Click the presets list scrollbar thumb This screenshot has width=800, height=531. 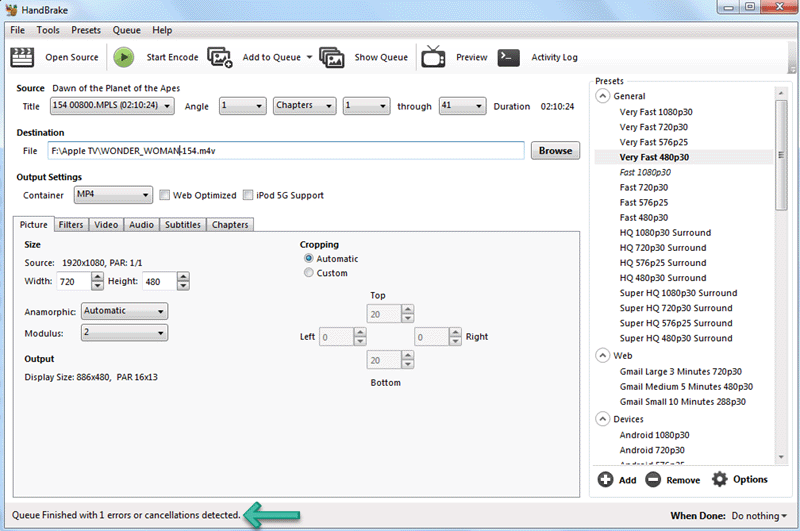(x=781, y=155)
